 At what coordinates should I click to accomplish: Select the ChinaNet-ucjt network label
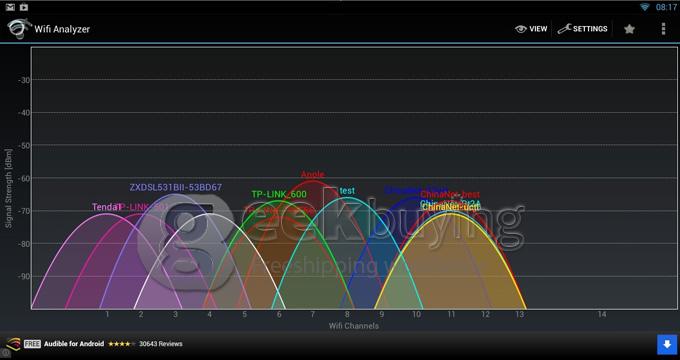pyautogui.click(x=451, y=207)
